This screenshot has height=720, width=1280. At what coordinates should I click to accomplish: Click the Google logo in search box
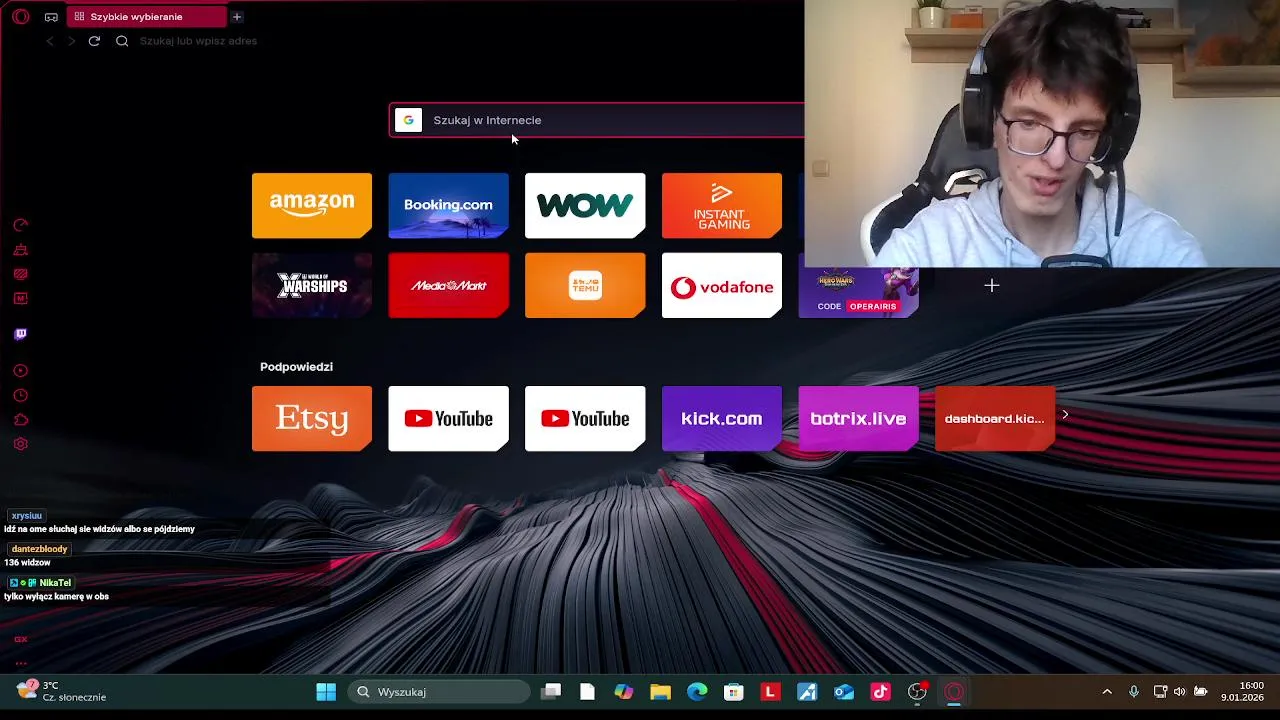(408, 120)
